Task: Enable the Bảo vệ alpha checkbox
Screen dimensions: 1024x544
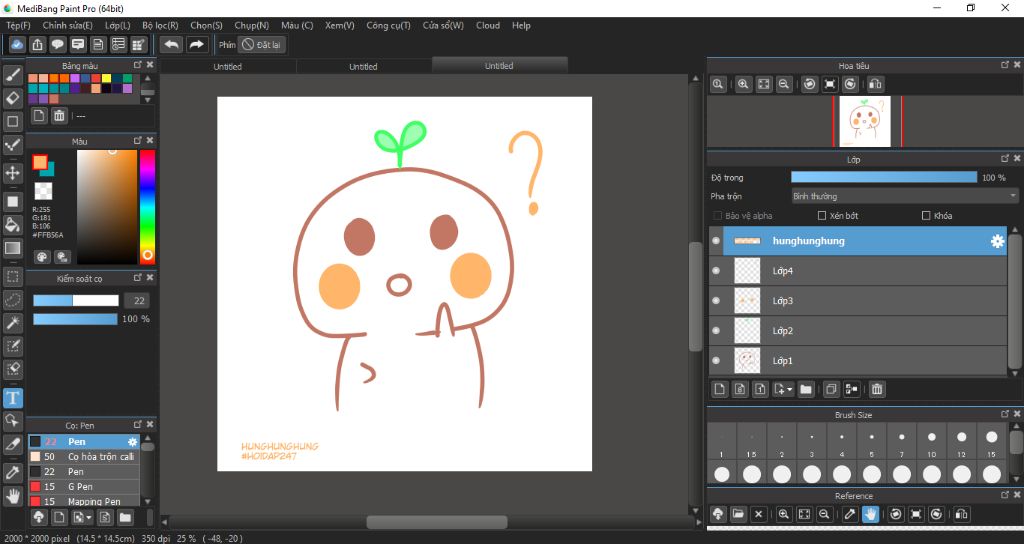Action: click(718, 216)
